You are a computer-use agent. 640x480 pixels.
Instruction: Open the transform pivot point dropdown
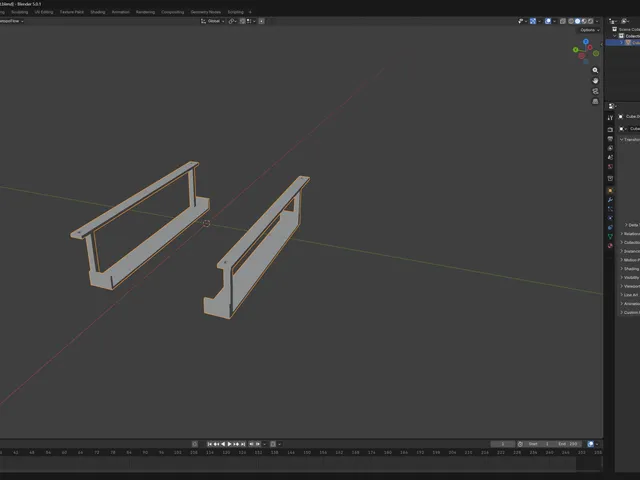tap(233, 21)
